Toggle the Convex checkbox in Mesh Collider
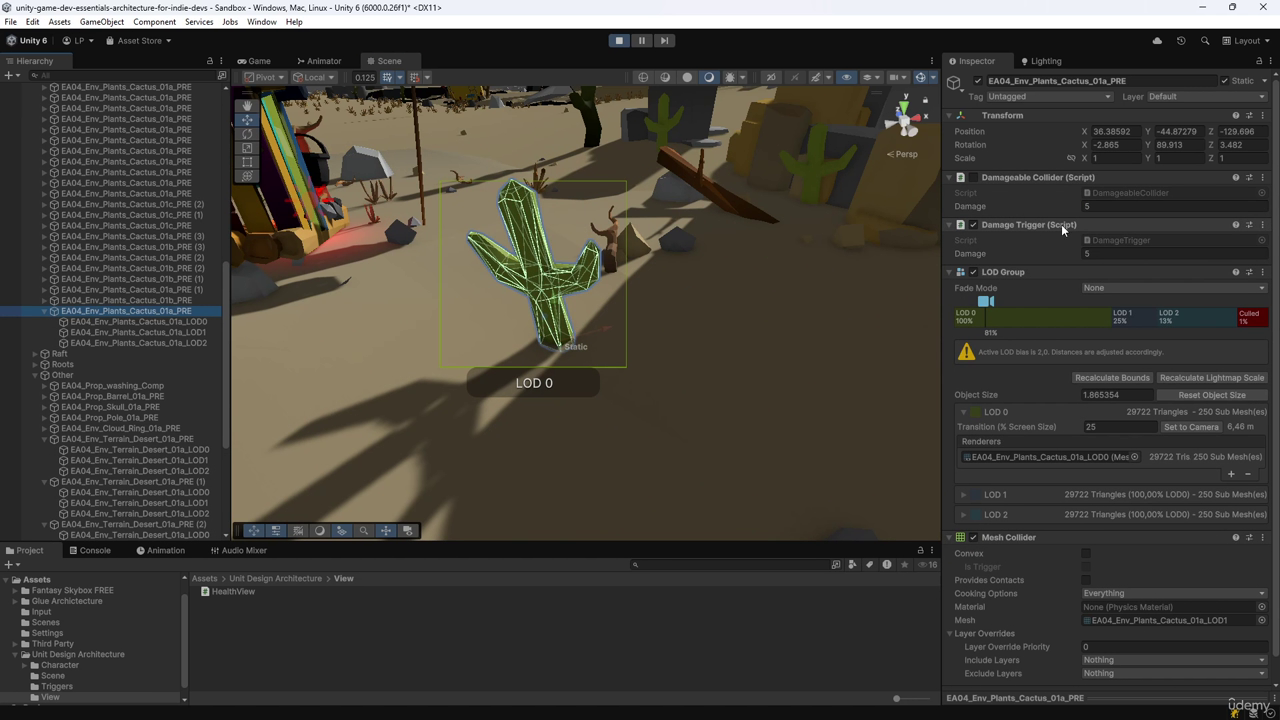This screenshot has width=1280, height=720. click(1086, 553)
